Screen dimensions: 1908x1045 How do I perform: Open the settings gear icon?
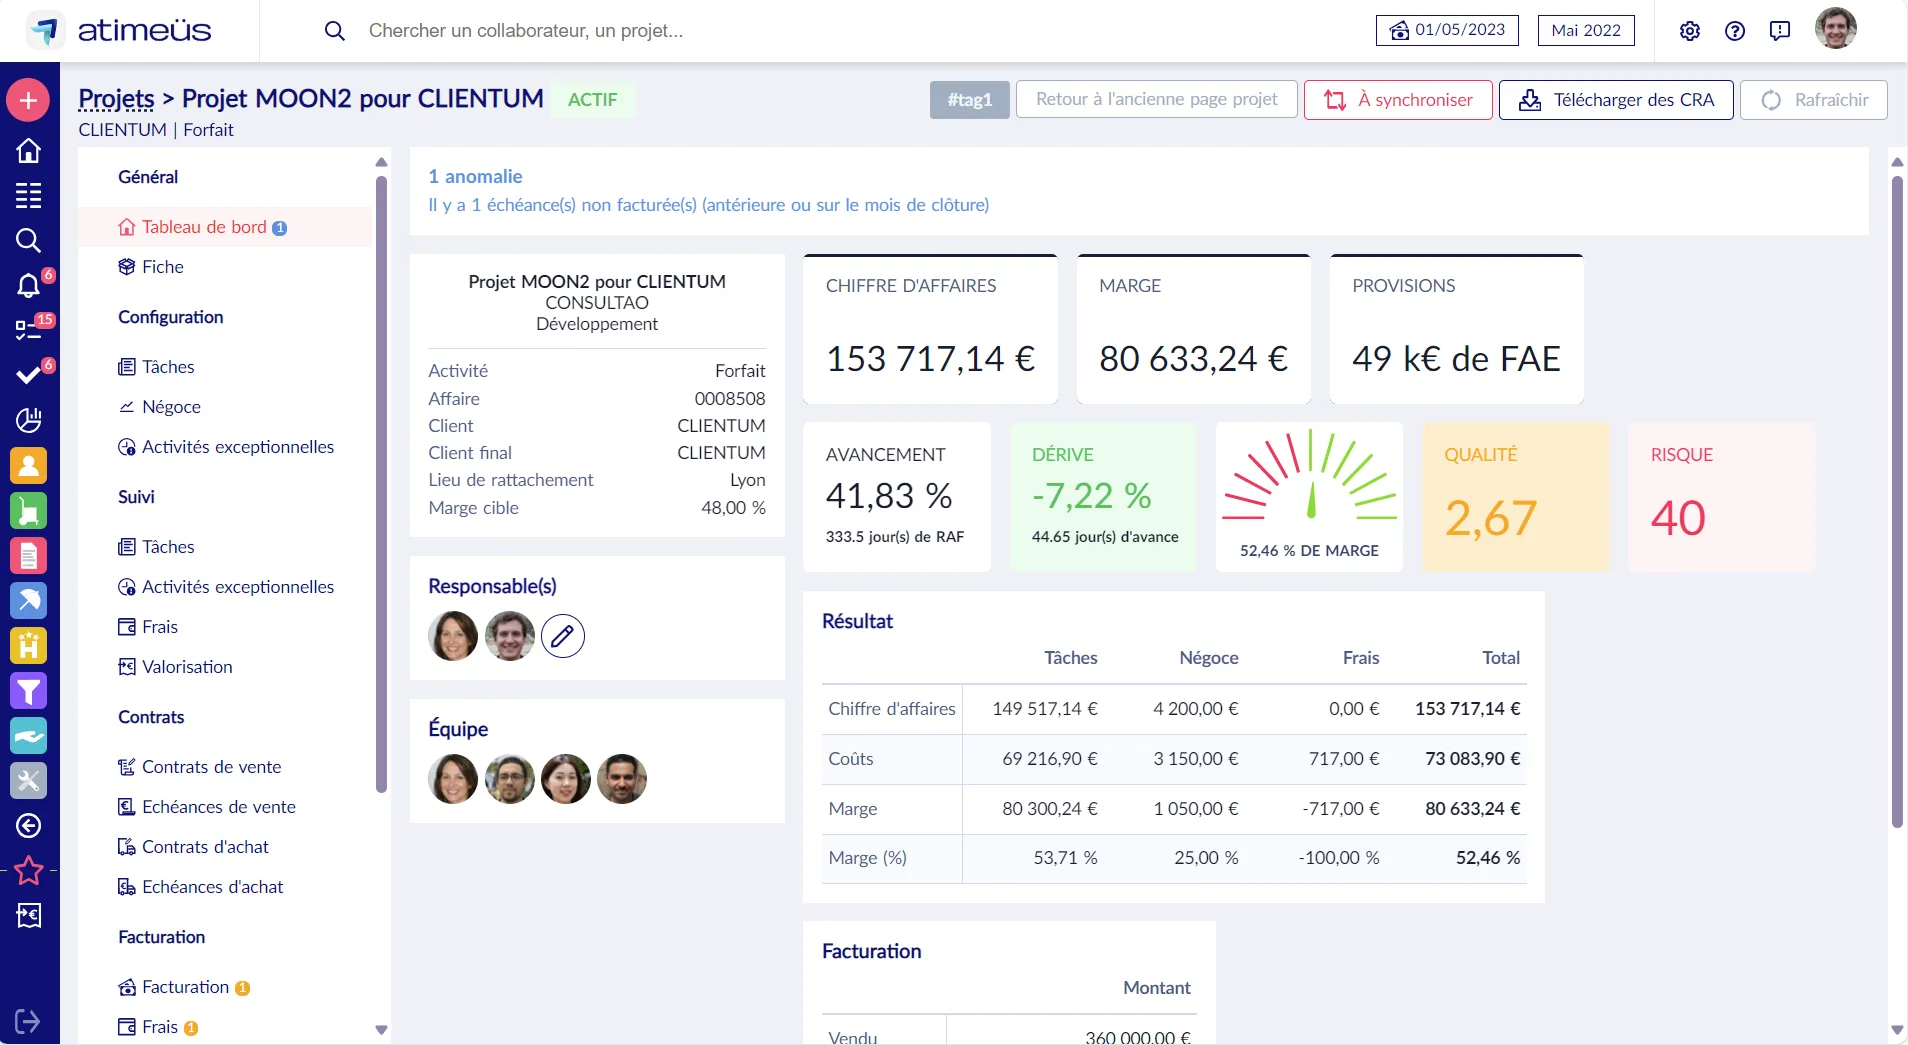click(1690, 31)
